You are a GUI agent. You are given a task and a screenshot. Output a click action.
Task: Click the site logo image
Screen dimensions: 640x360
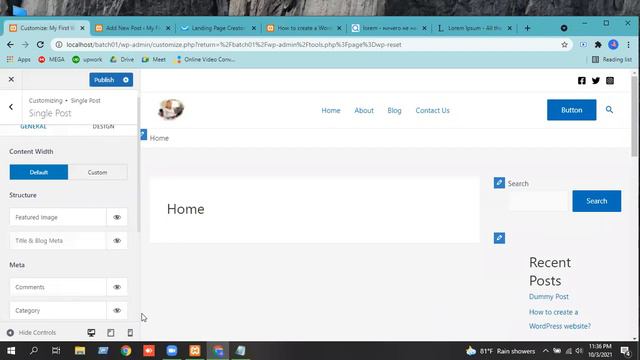pyautogui.click(x=171, y=109)
